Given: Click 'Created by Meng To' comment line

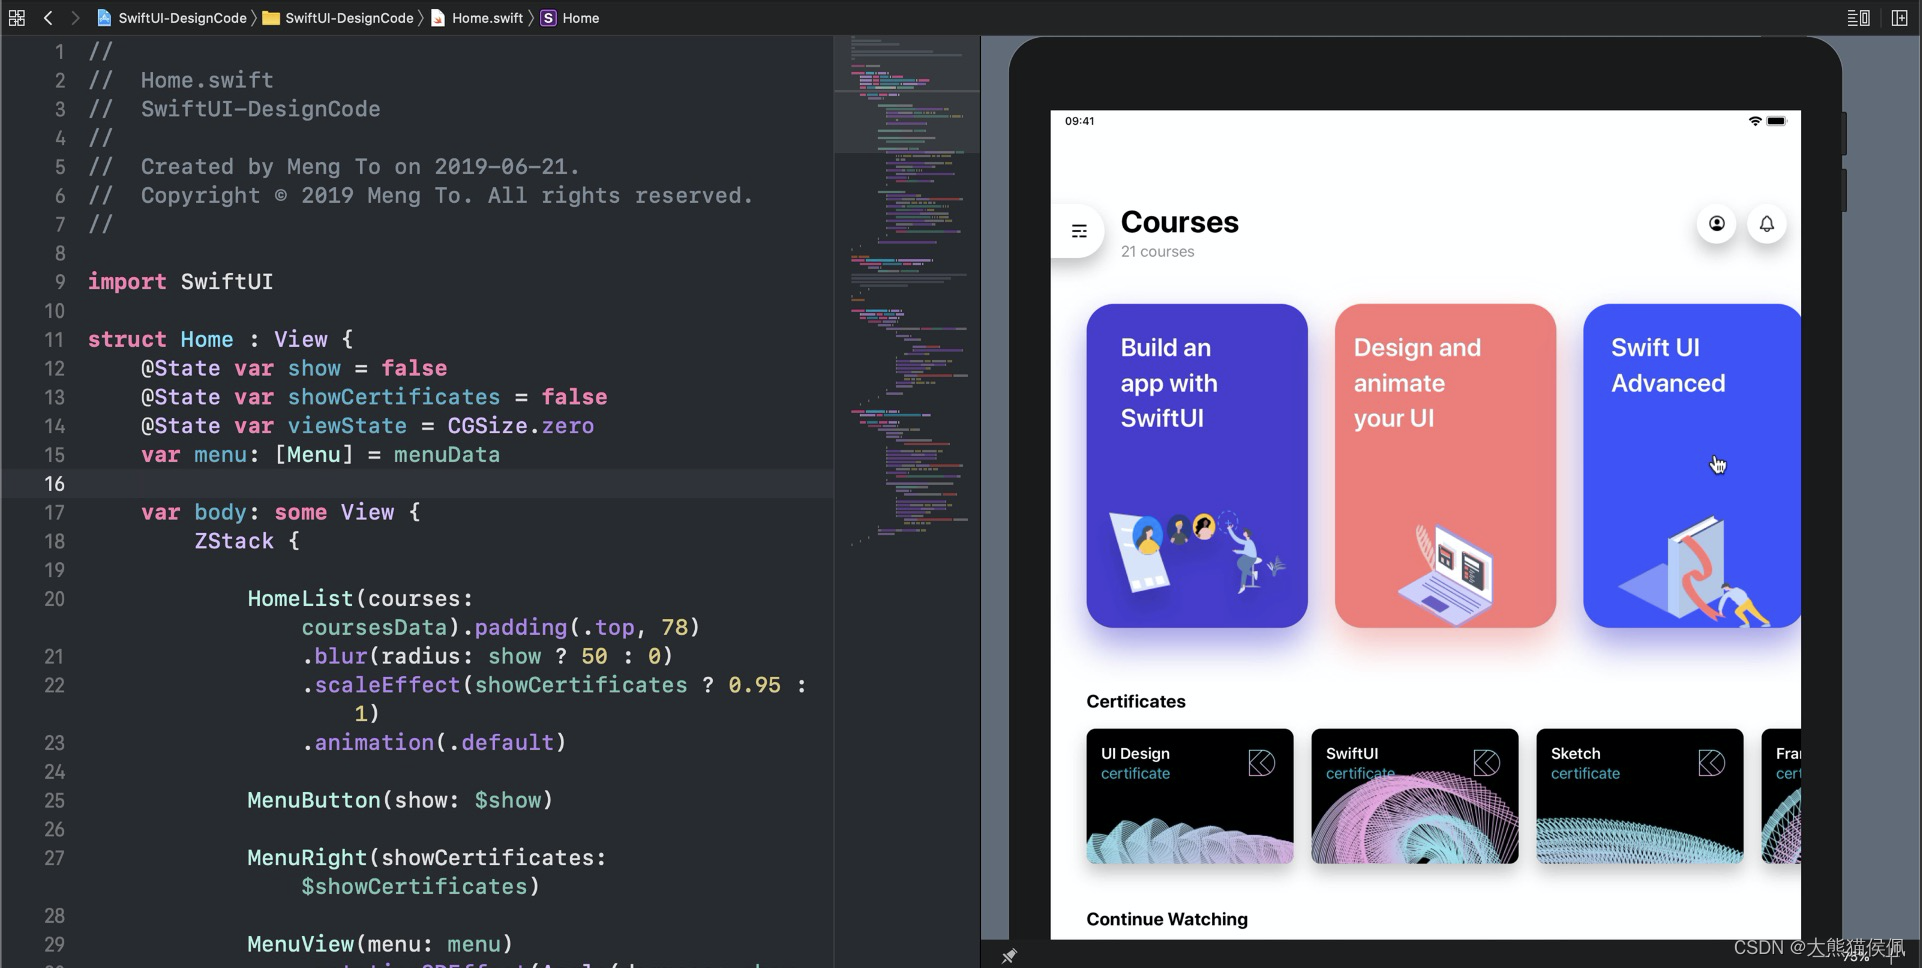Looking at the screenshot, I should 334,167.
